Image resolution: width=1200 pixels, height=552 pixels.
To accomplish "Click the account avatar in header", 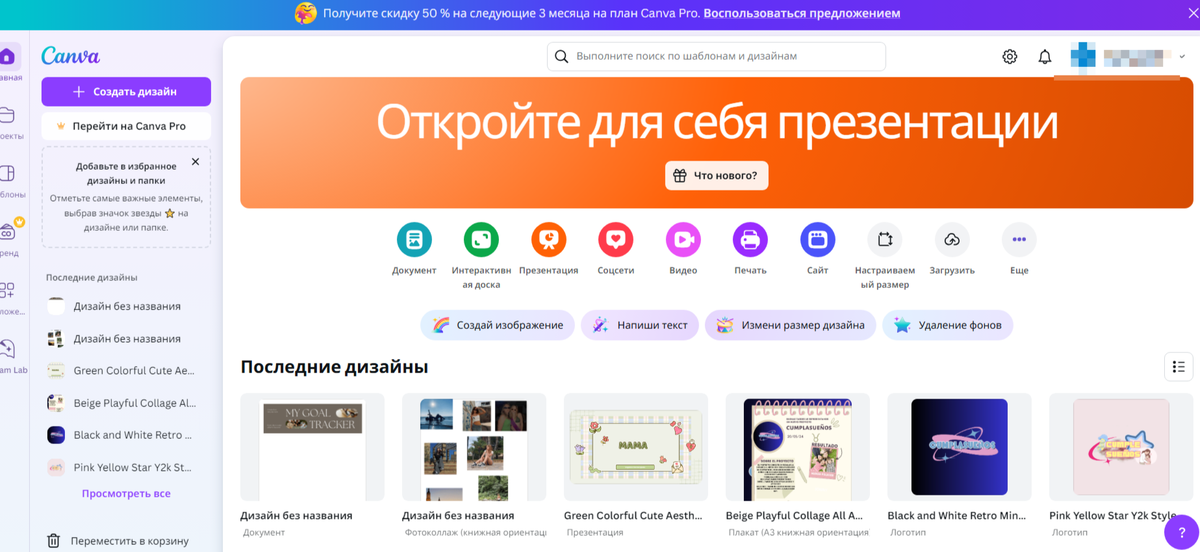I will coord(1083,56).
